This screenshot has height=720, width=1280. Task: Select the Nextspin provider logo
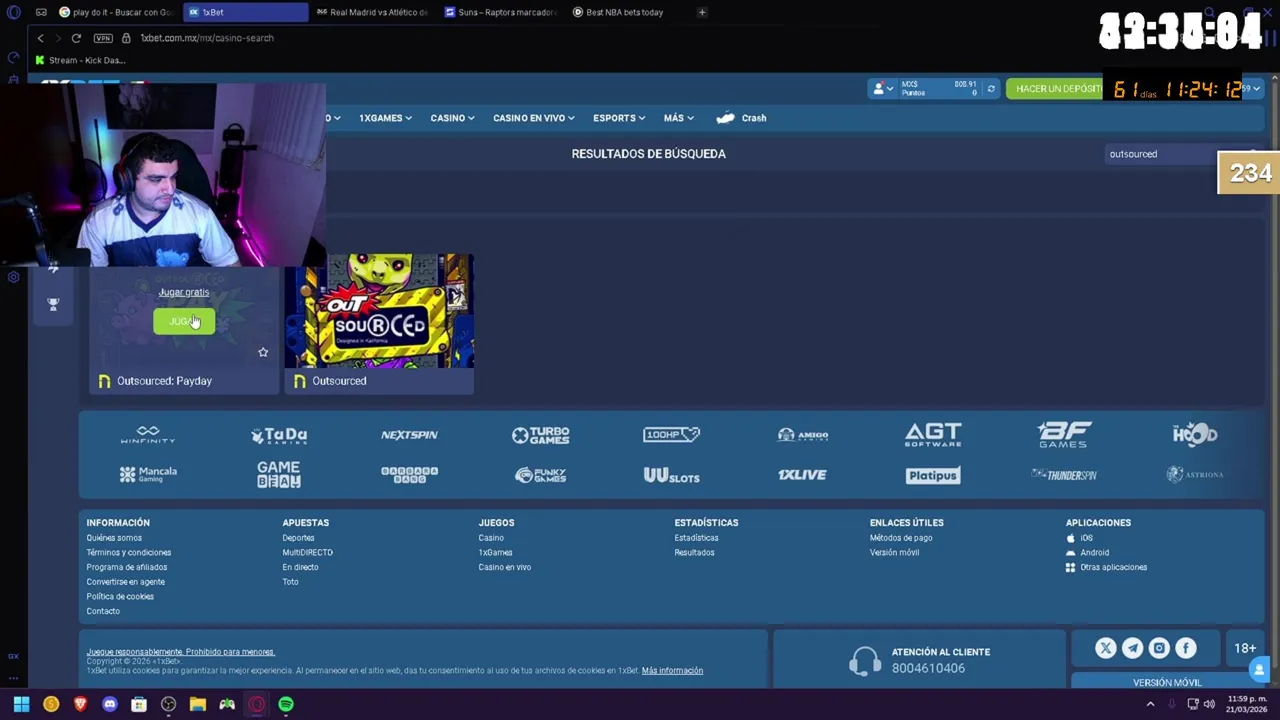[x=409, y=435]
